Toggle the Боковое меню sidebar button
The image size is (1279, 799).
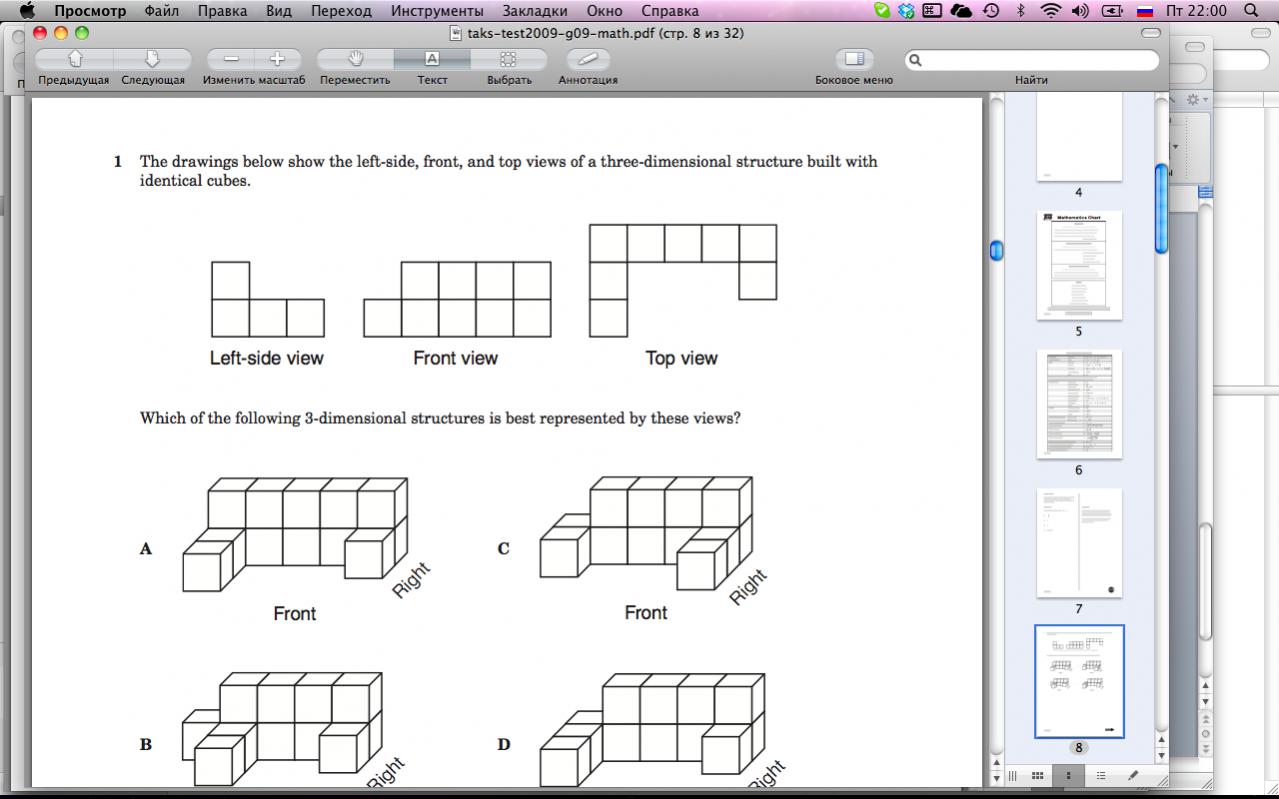[x=853, y=59]
